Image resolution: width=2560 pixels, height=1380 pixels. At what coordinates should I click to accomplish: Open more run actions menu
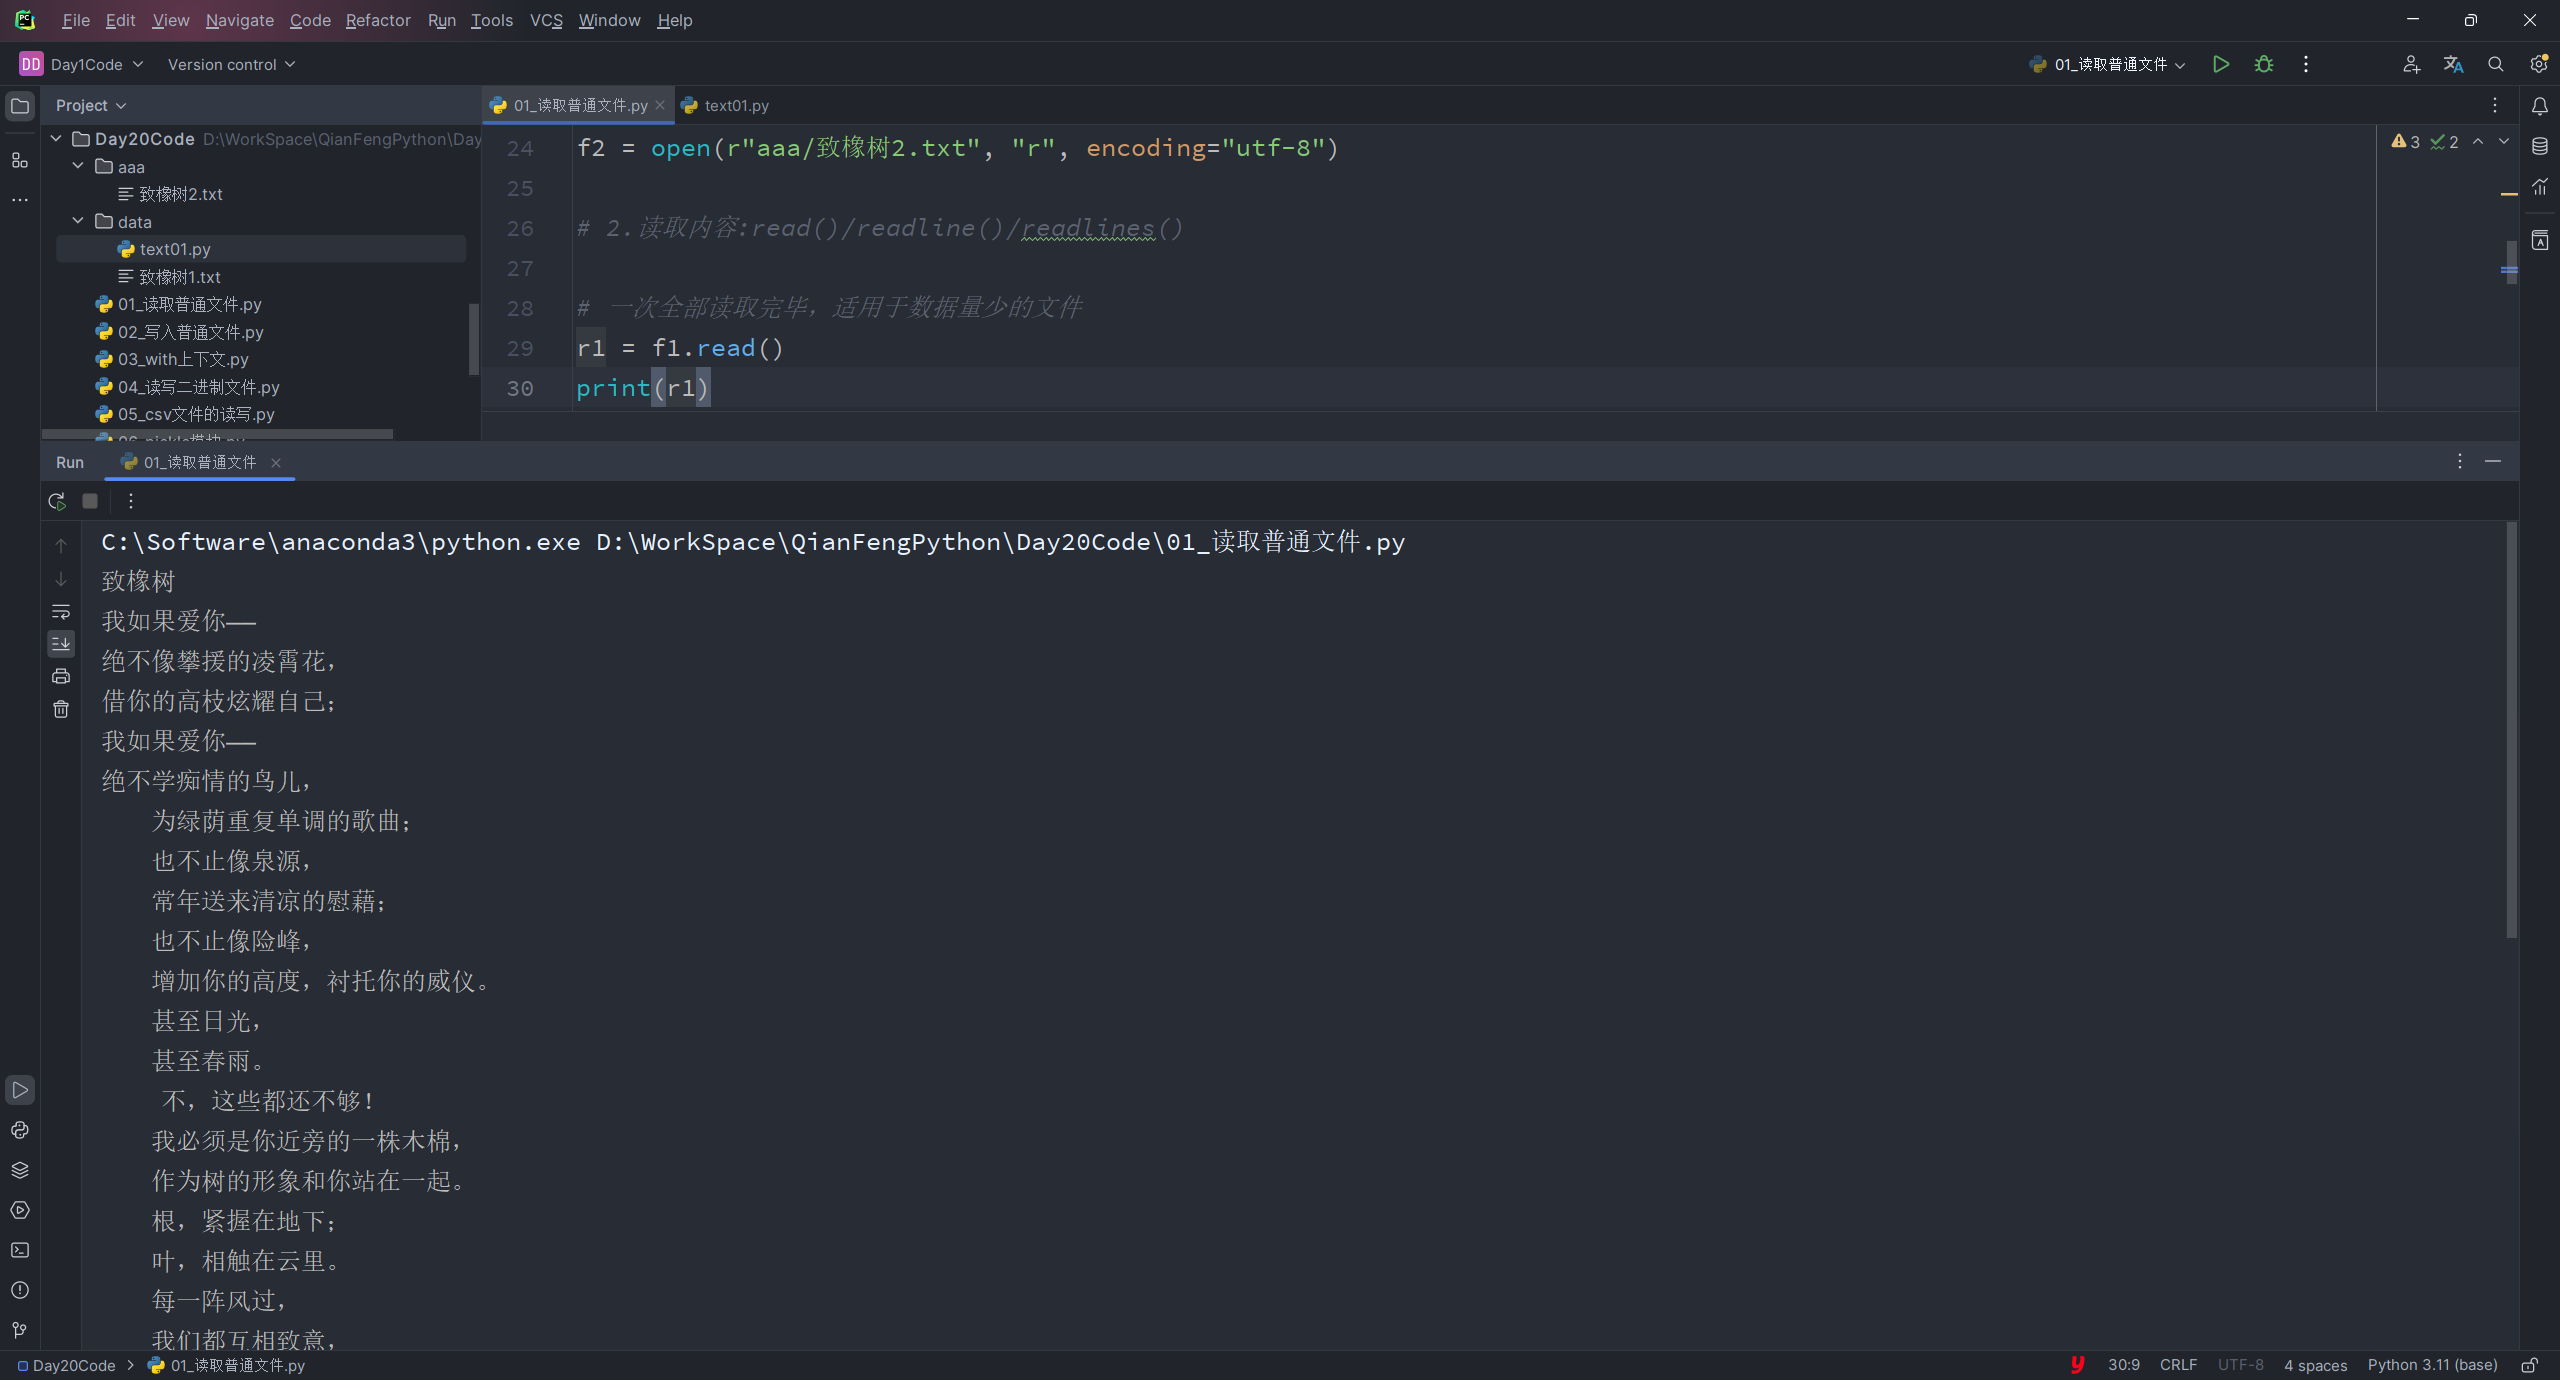point(2306,64)
